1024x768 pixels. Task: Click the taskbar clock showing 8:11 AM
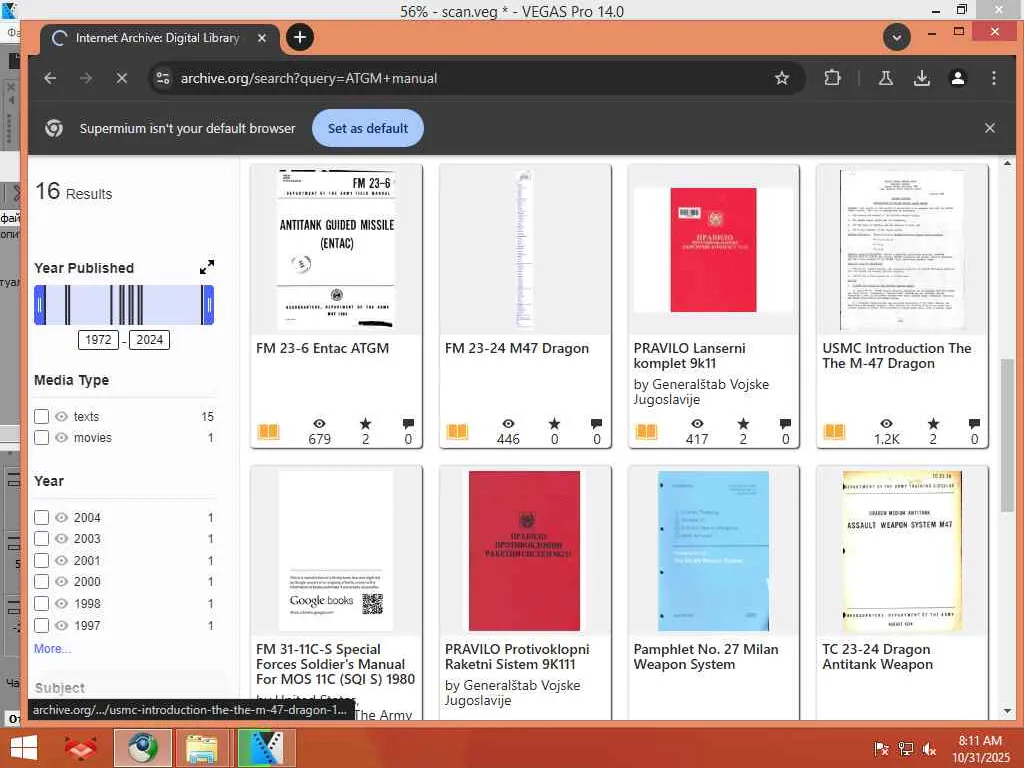click(x=980, y=749)
